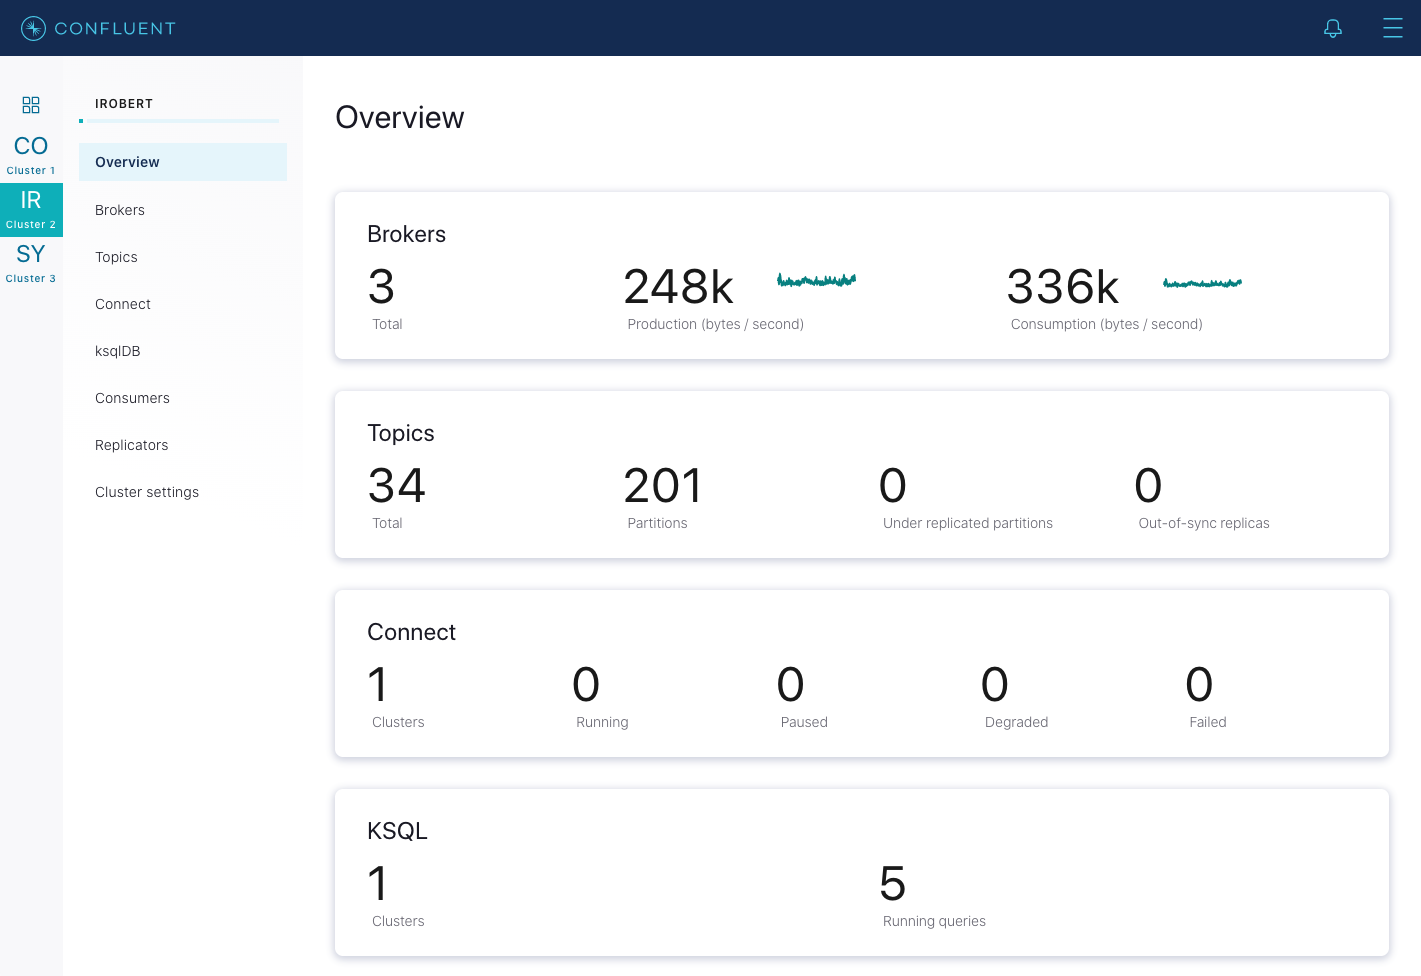1421x976 pixels.
Task: Click the production throughput sparkline
Action: pyautogui.click(x=816, y=281)
